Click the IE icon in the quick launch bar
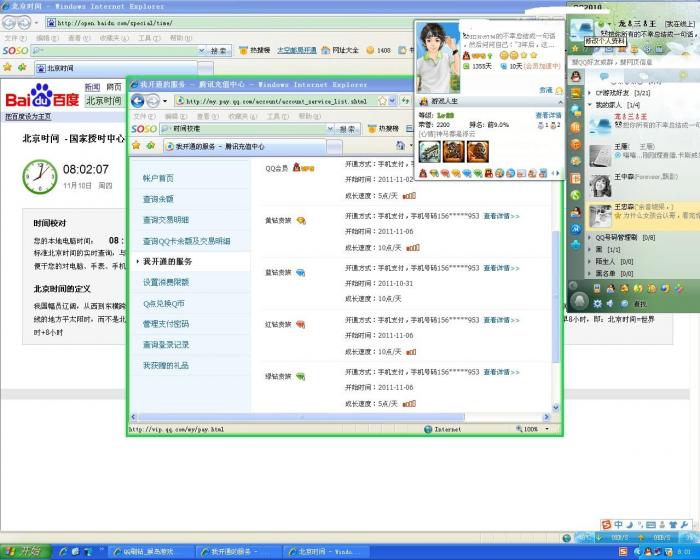This screenshot has width=700, height=560. pos(63,552)
